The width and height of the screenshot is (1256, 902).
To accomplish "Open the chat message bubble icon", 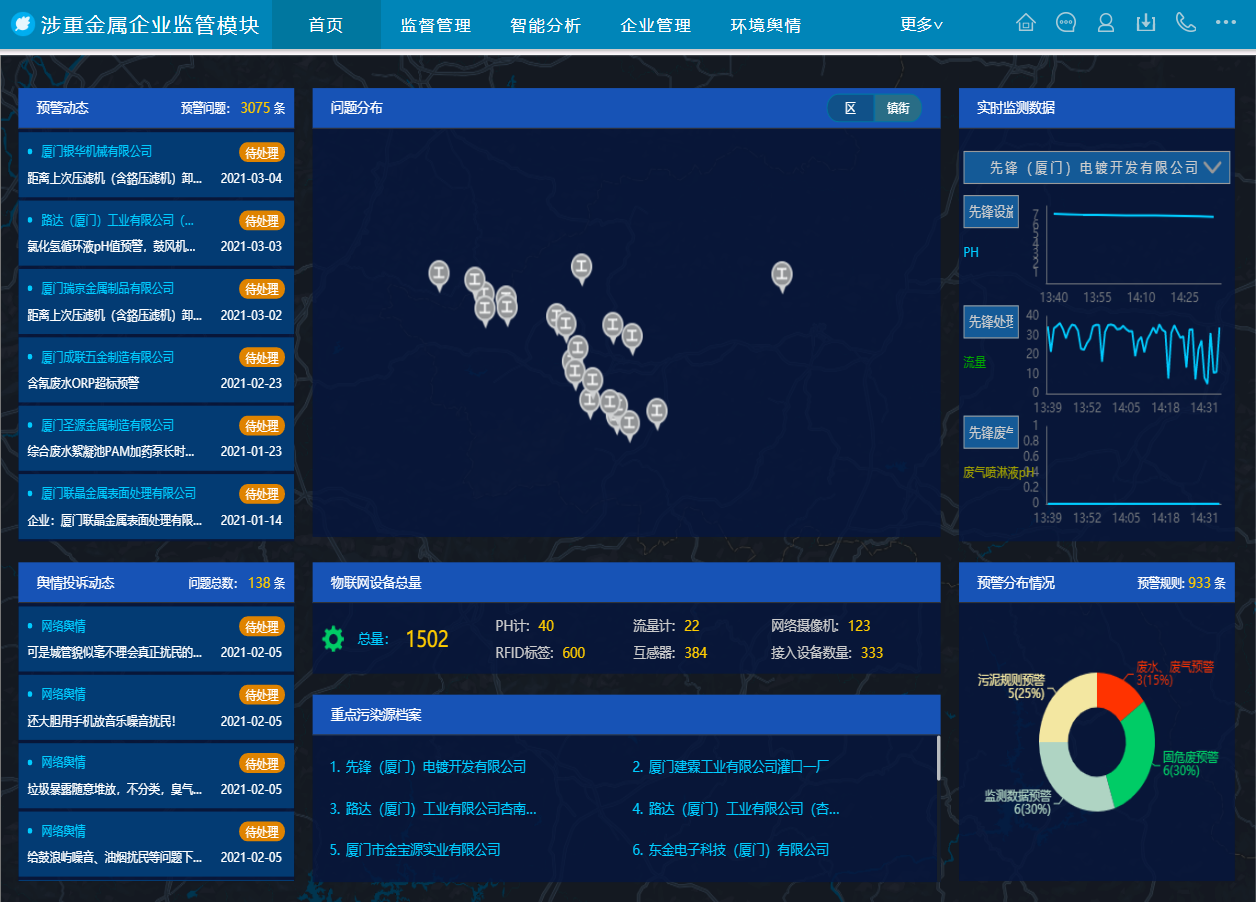I will pyautogui.click(x=1066, y=23).
